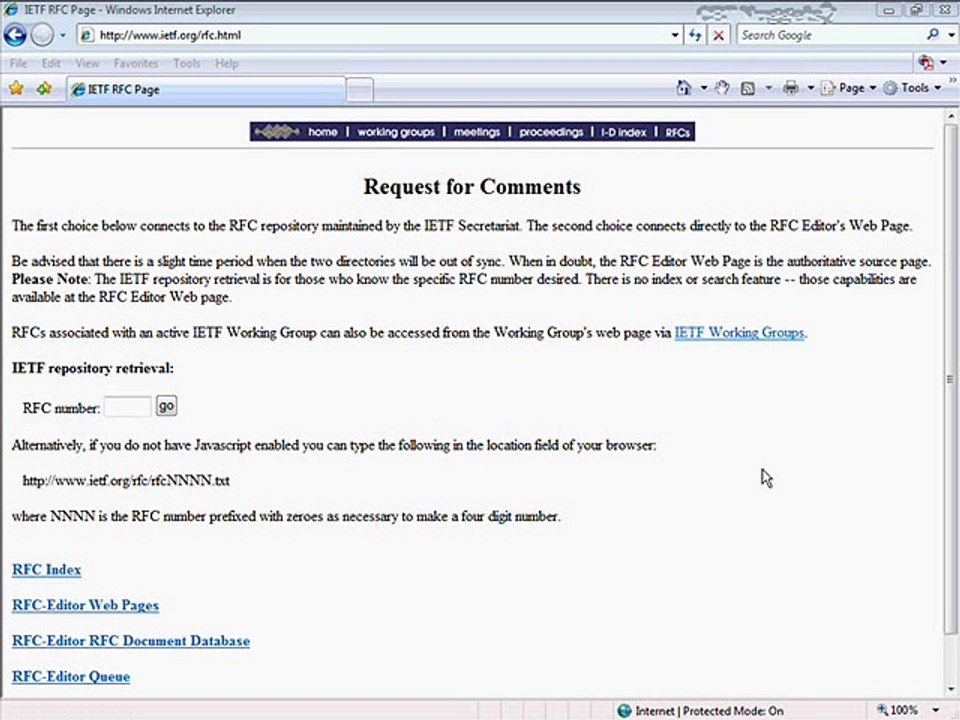Viewport: 960px width, 720px height.
Task: Click the http://www.ietf.org/rfc/rfcNNNN.txt example text
Action: click(126, 481)
